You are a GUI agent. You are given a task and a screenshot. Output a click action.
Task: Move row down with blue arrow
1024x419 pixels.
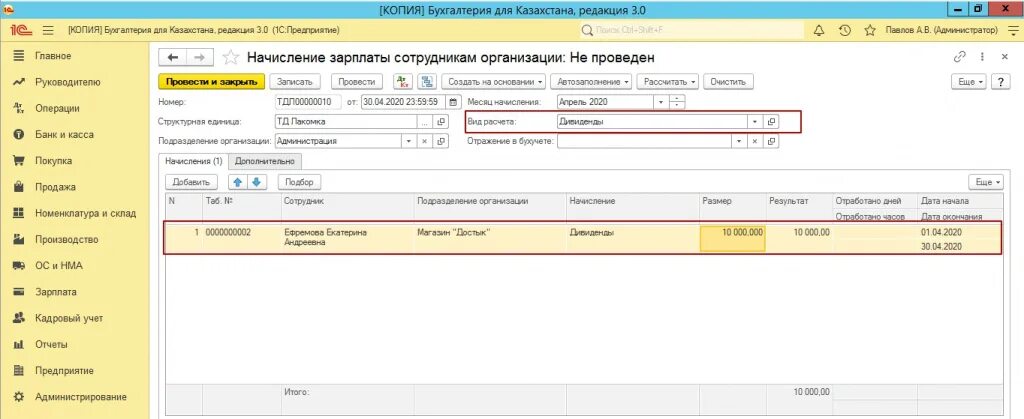coord(256,182)
